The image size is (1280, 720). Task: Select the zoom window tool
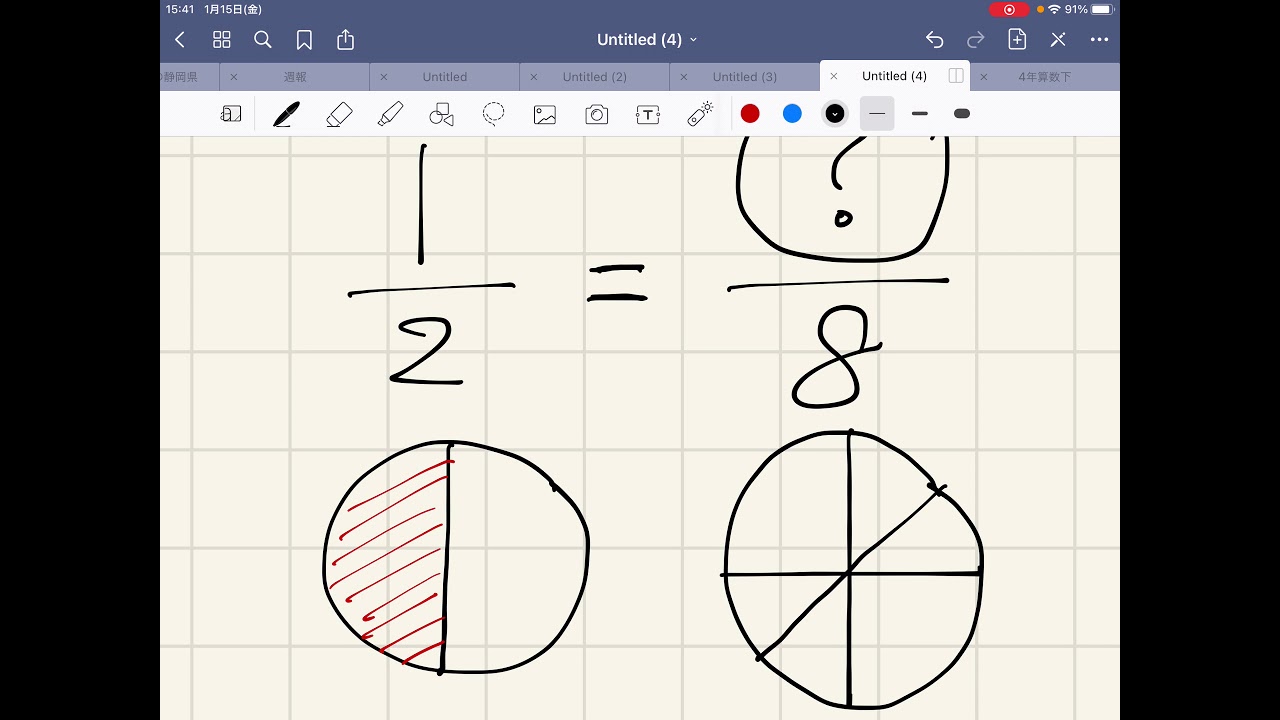[x=231, y=114]
